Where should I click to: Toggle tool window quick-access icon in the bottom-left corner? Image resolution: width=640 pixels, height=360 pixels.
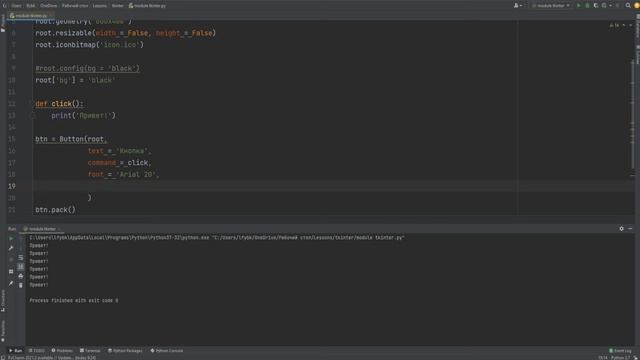tap(3, 358)
